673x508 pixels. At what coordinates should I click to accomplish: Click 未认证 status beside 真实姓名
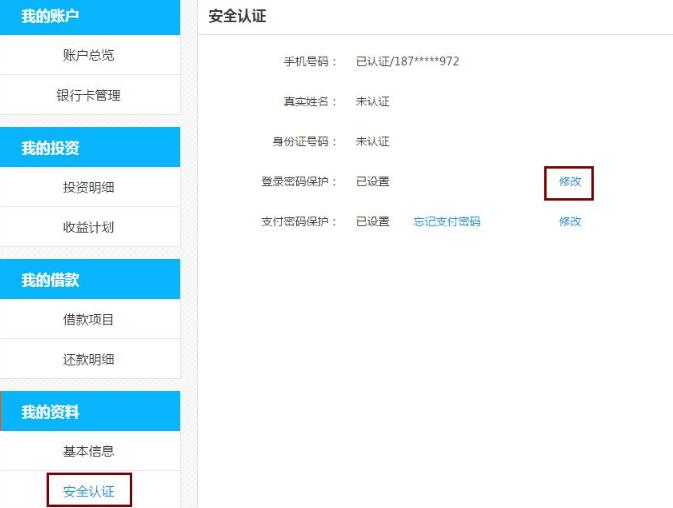pyautogui.click(x=373, y=102)
